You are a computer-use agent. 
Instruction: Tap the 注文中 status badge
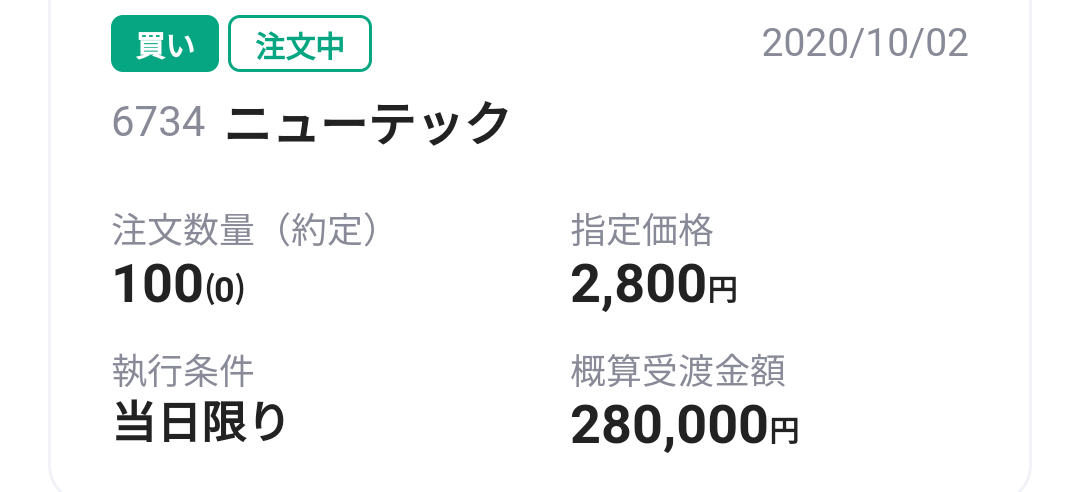[300, 46]
